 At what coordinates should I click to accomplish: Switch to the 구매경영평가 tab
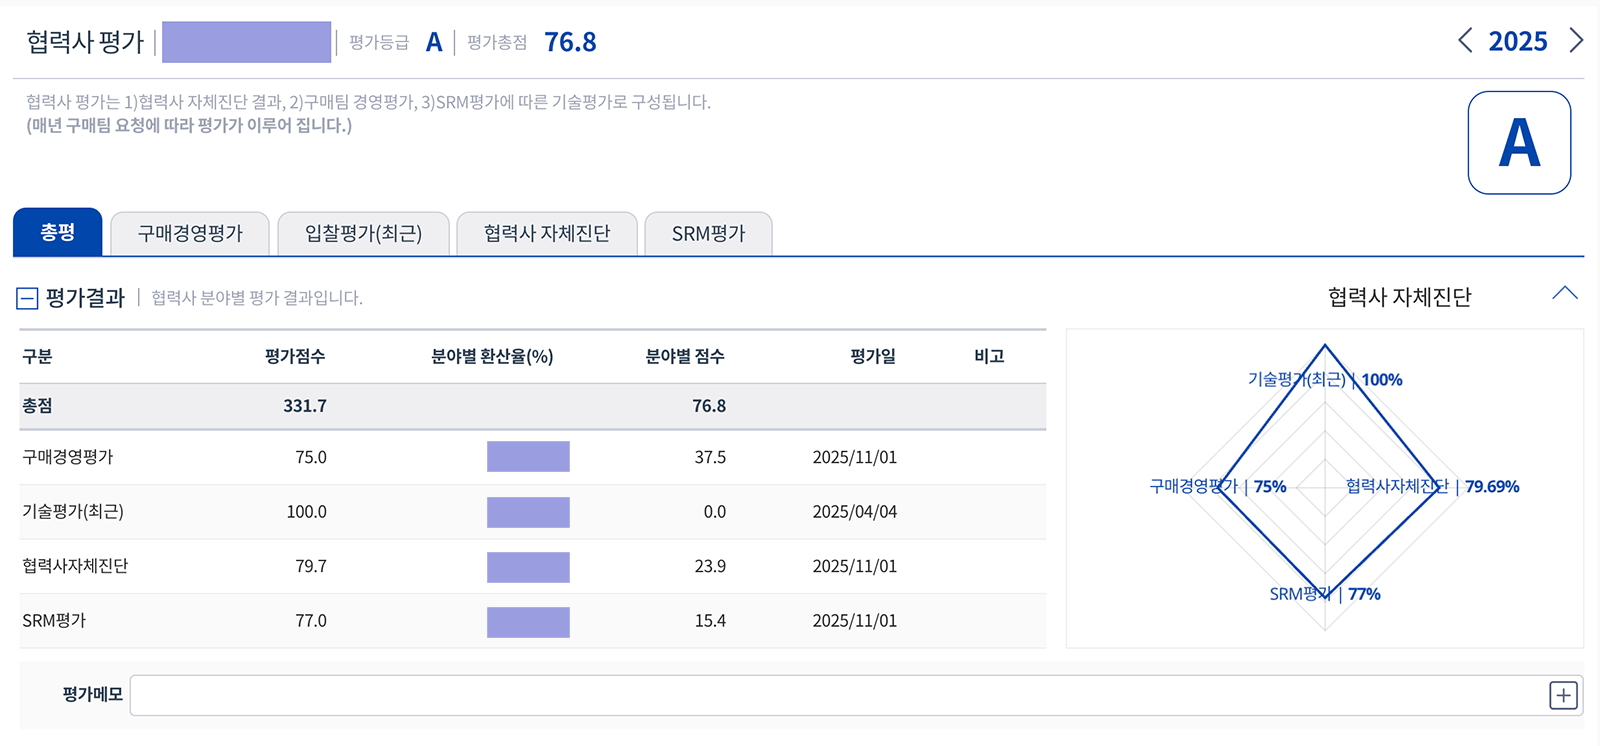(x=190, y=234)
